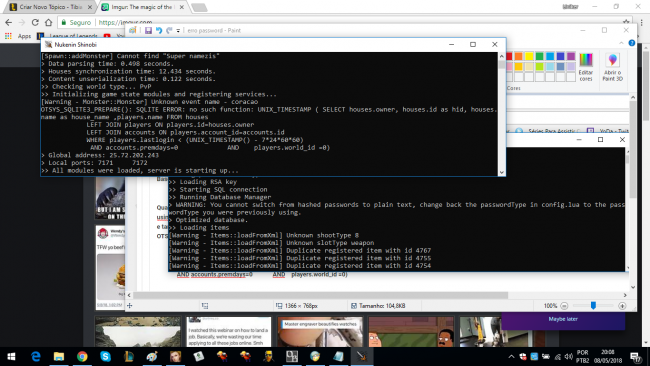Image resolution: width=650 pixels, height=366 pixels.
Task: Reload the Imgur page in Chrome
Action: tap(35, 22)
